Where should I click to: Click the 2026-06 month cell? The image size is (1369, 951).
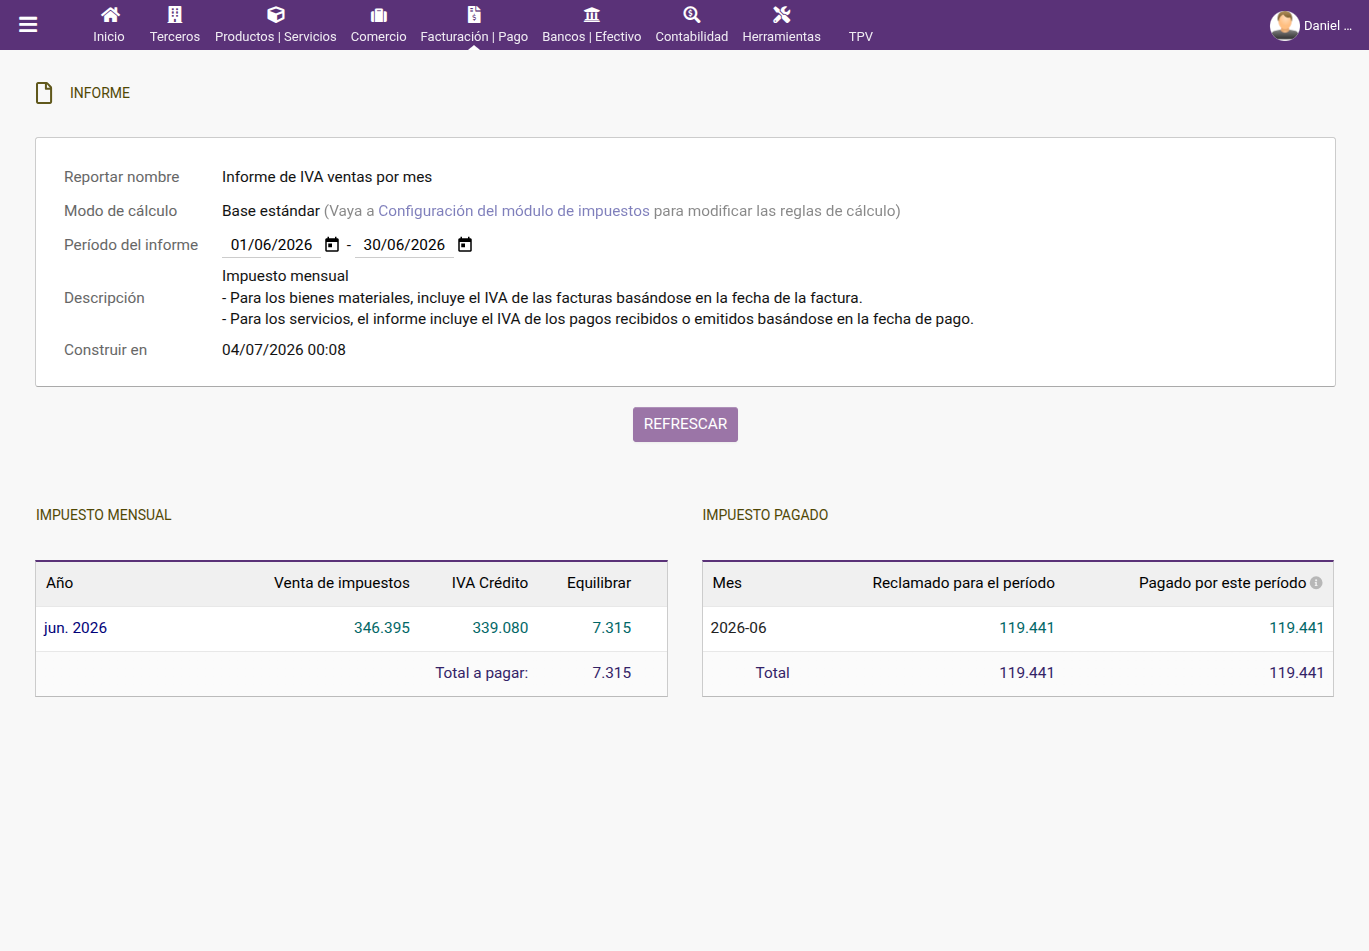(739, 628)
